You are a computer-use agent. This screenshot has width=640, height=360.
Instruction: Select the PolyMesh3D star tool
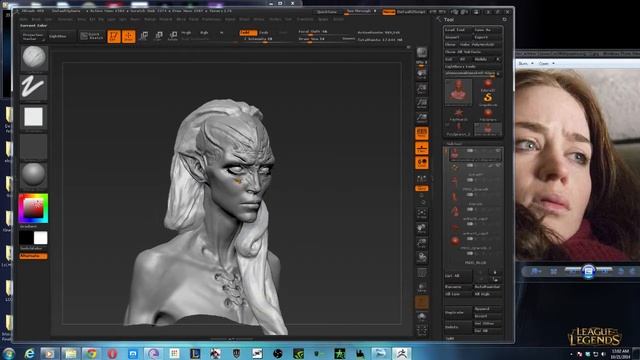coord(458,114)
